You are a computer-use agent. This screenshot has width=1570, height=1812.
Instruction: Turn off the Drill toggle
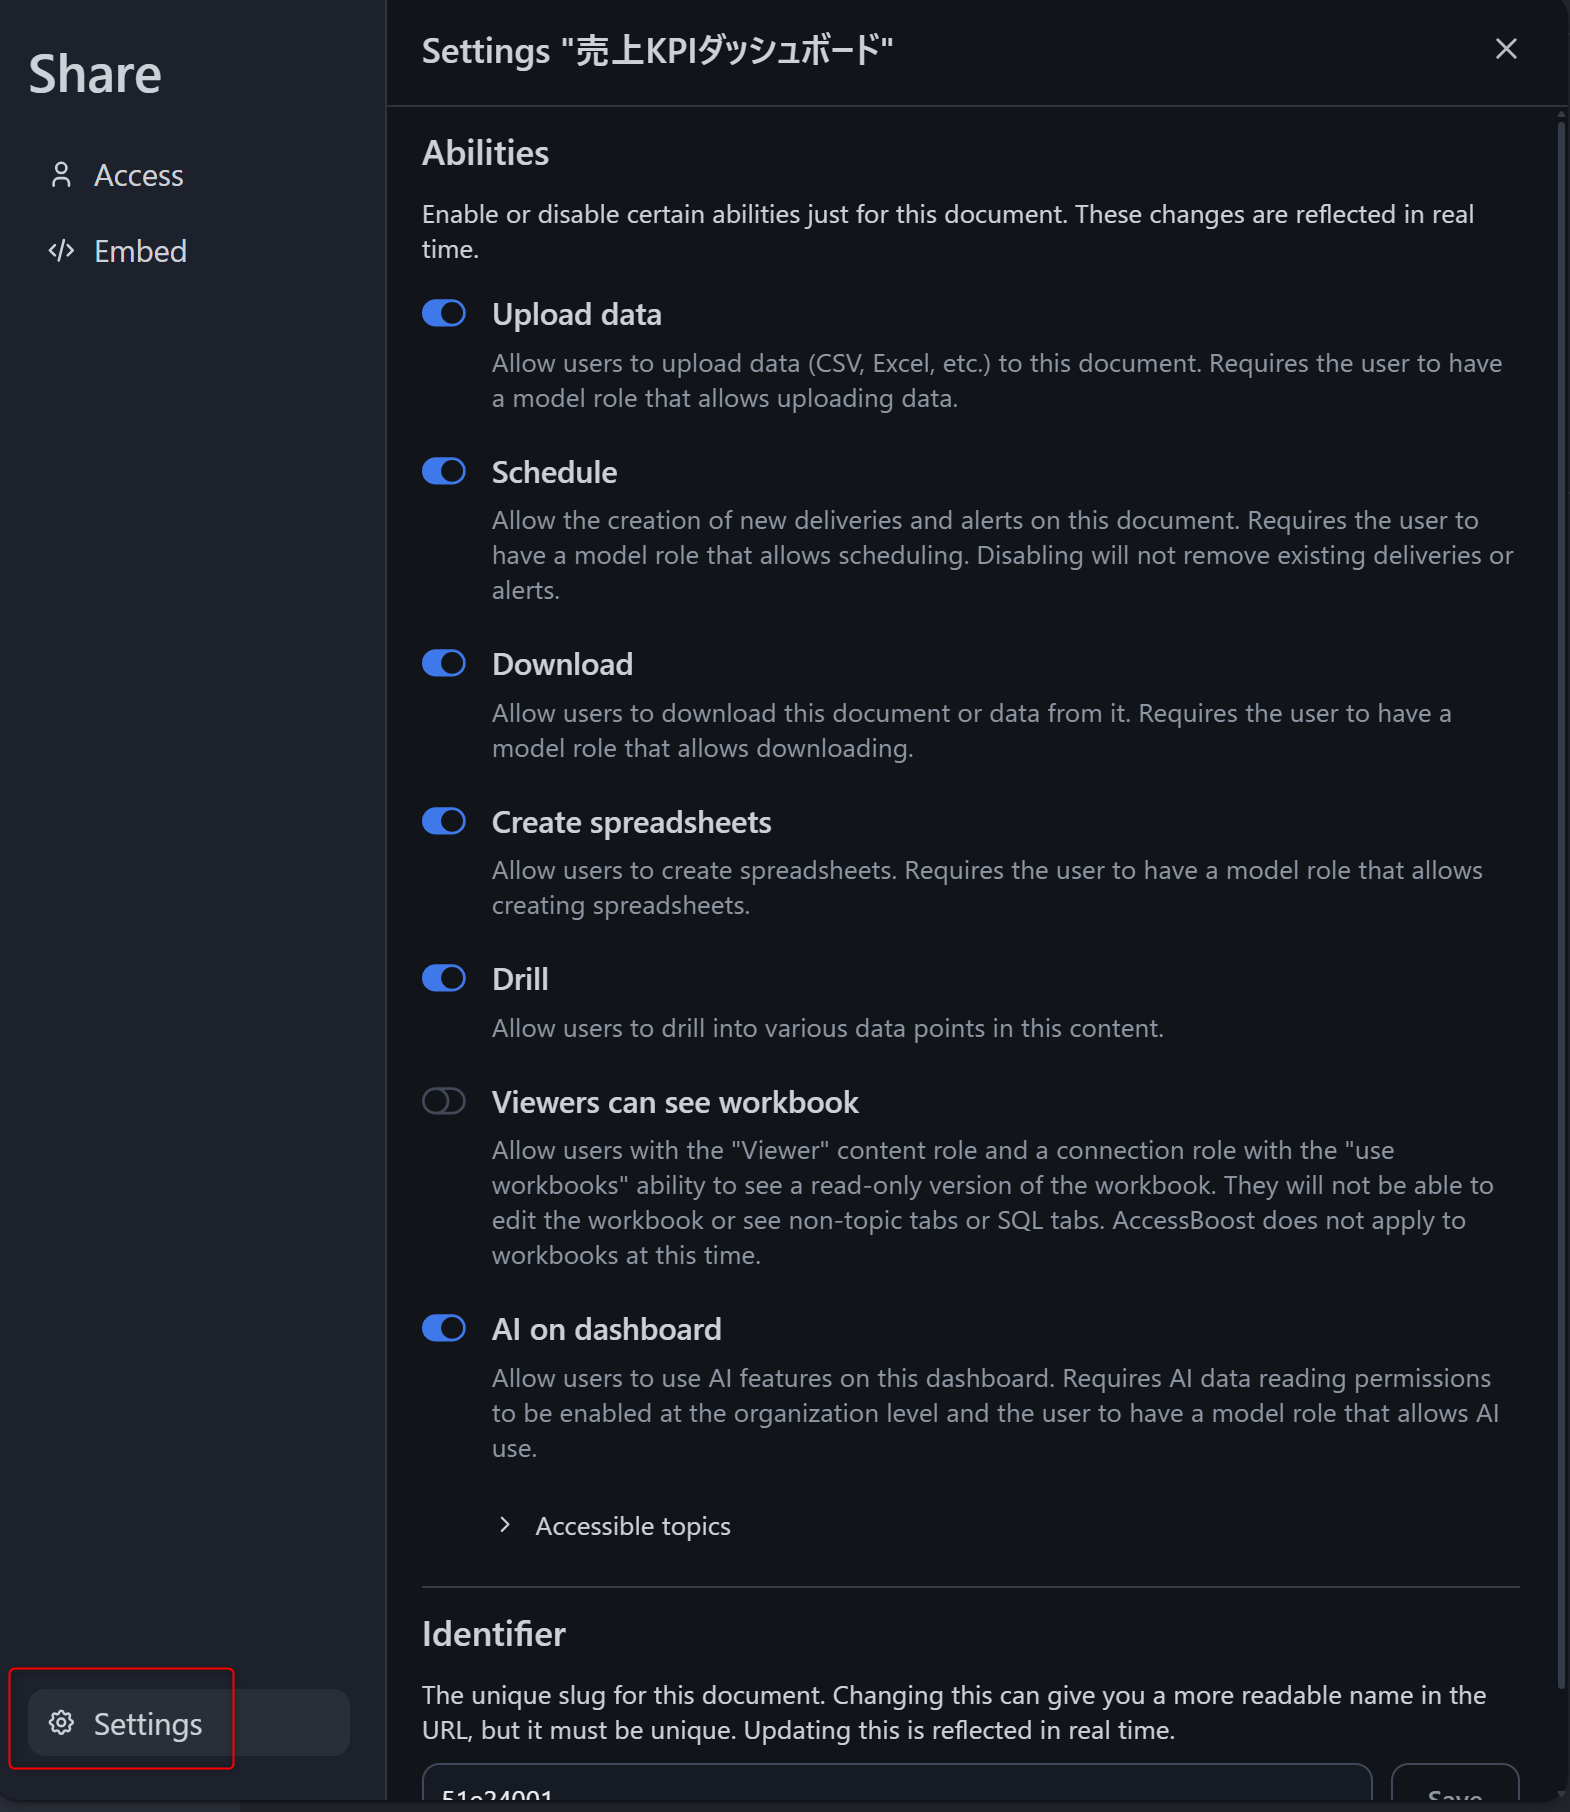click(444, 978)
